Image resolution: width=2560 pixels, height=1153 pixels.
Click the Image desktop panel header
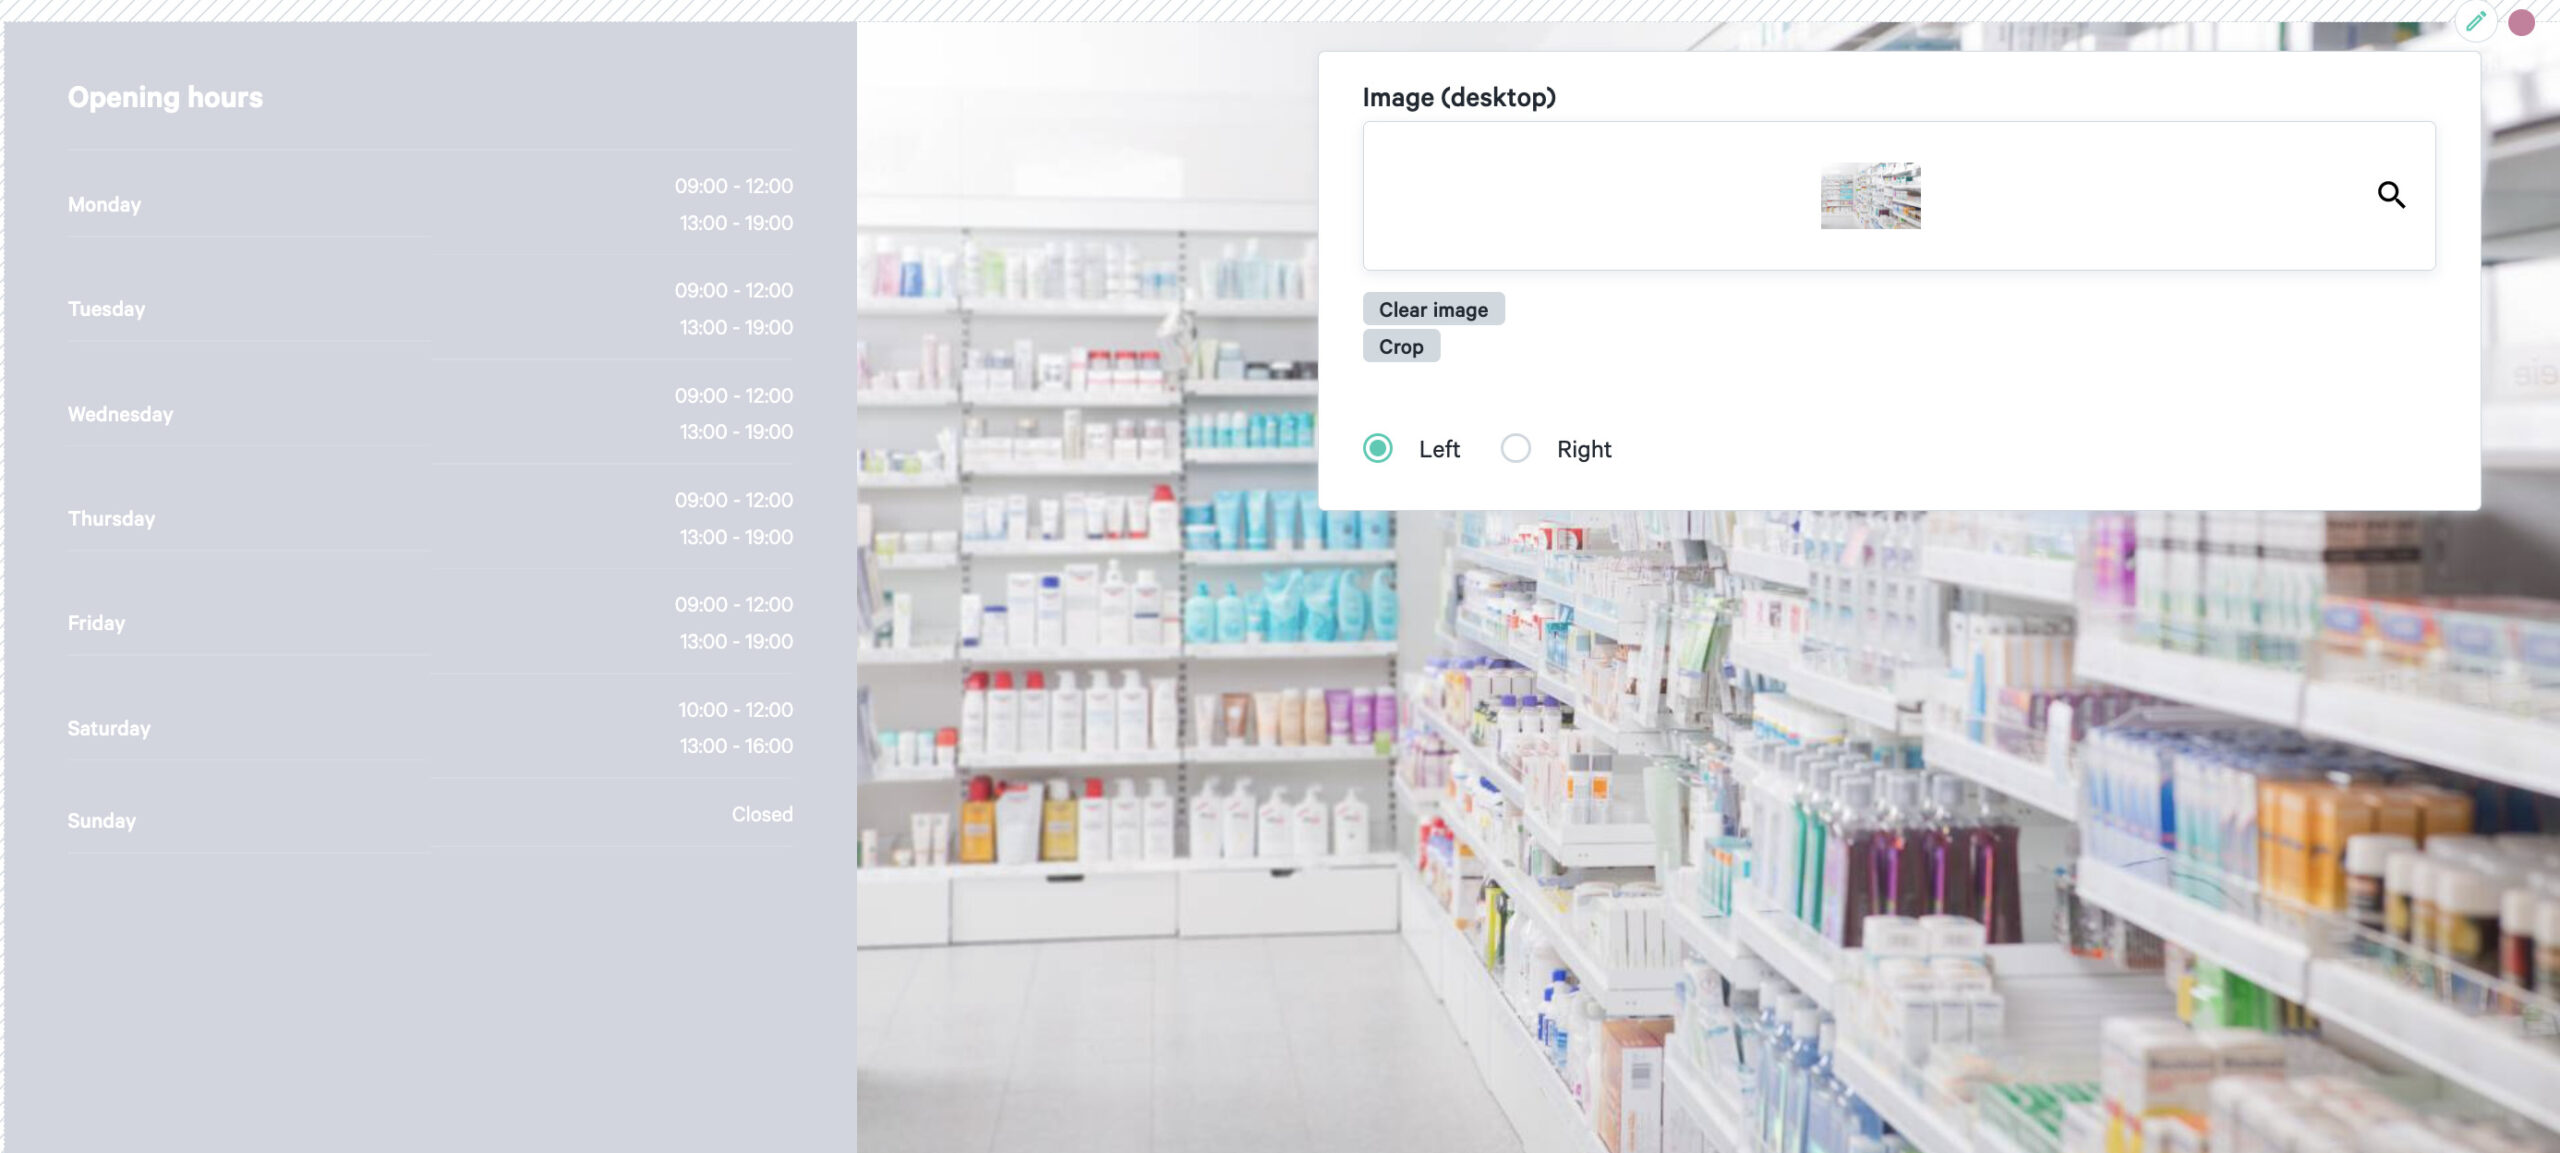(1458, 96)
